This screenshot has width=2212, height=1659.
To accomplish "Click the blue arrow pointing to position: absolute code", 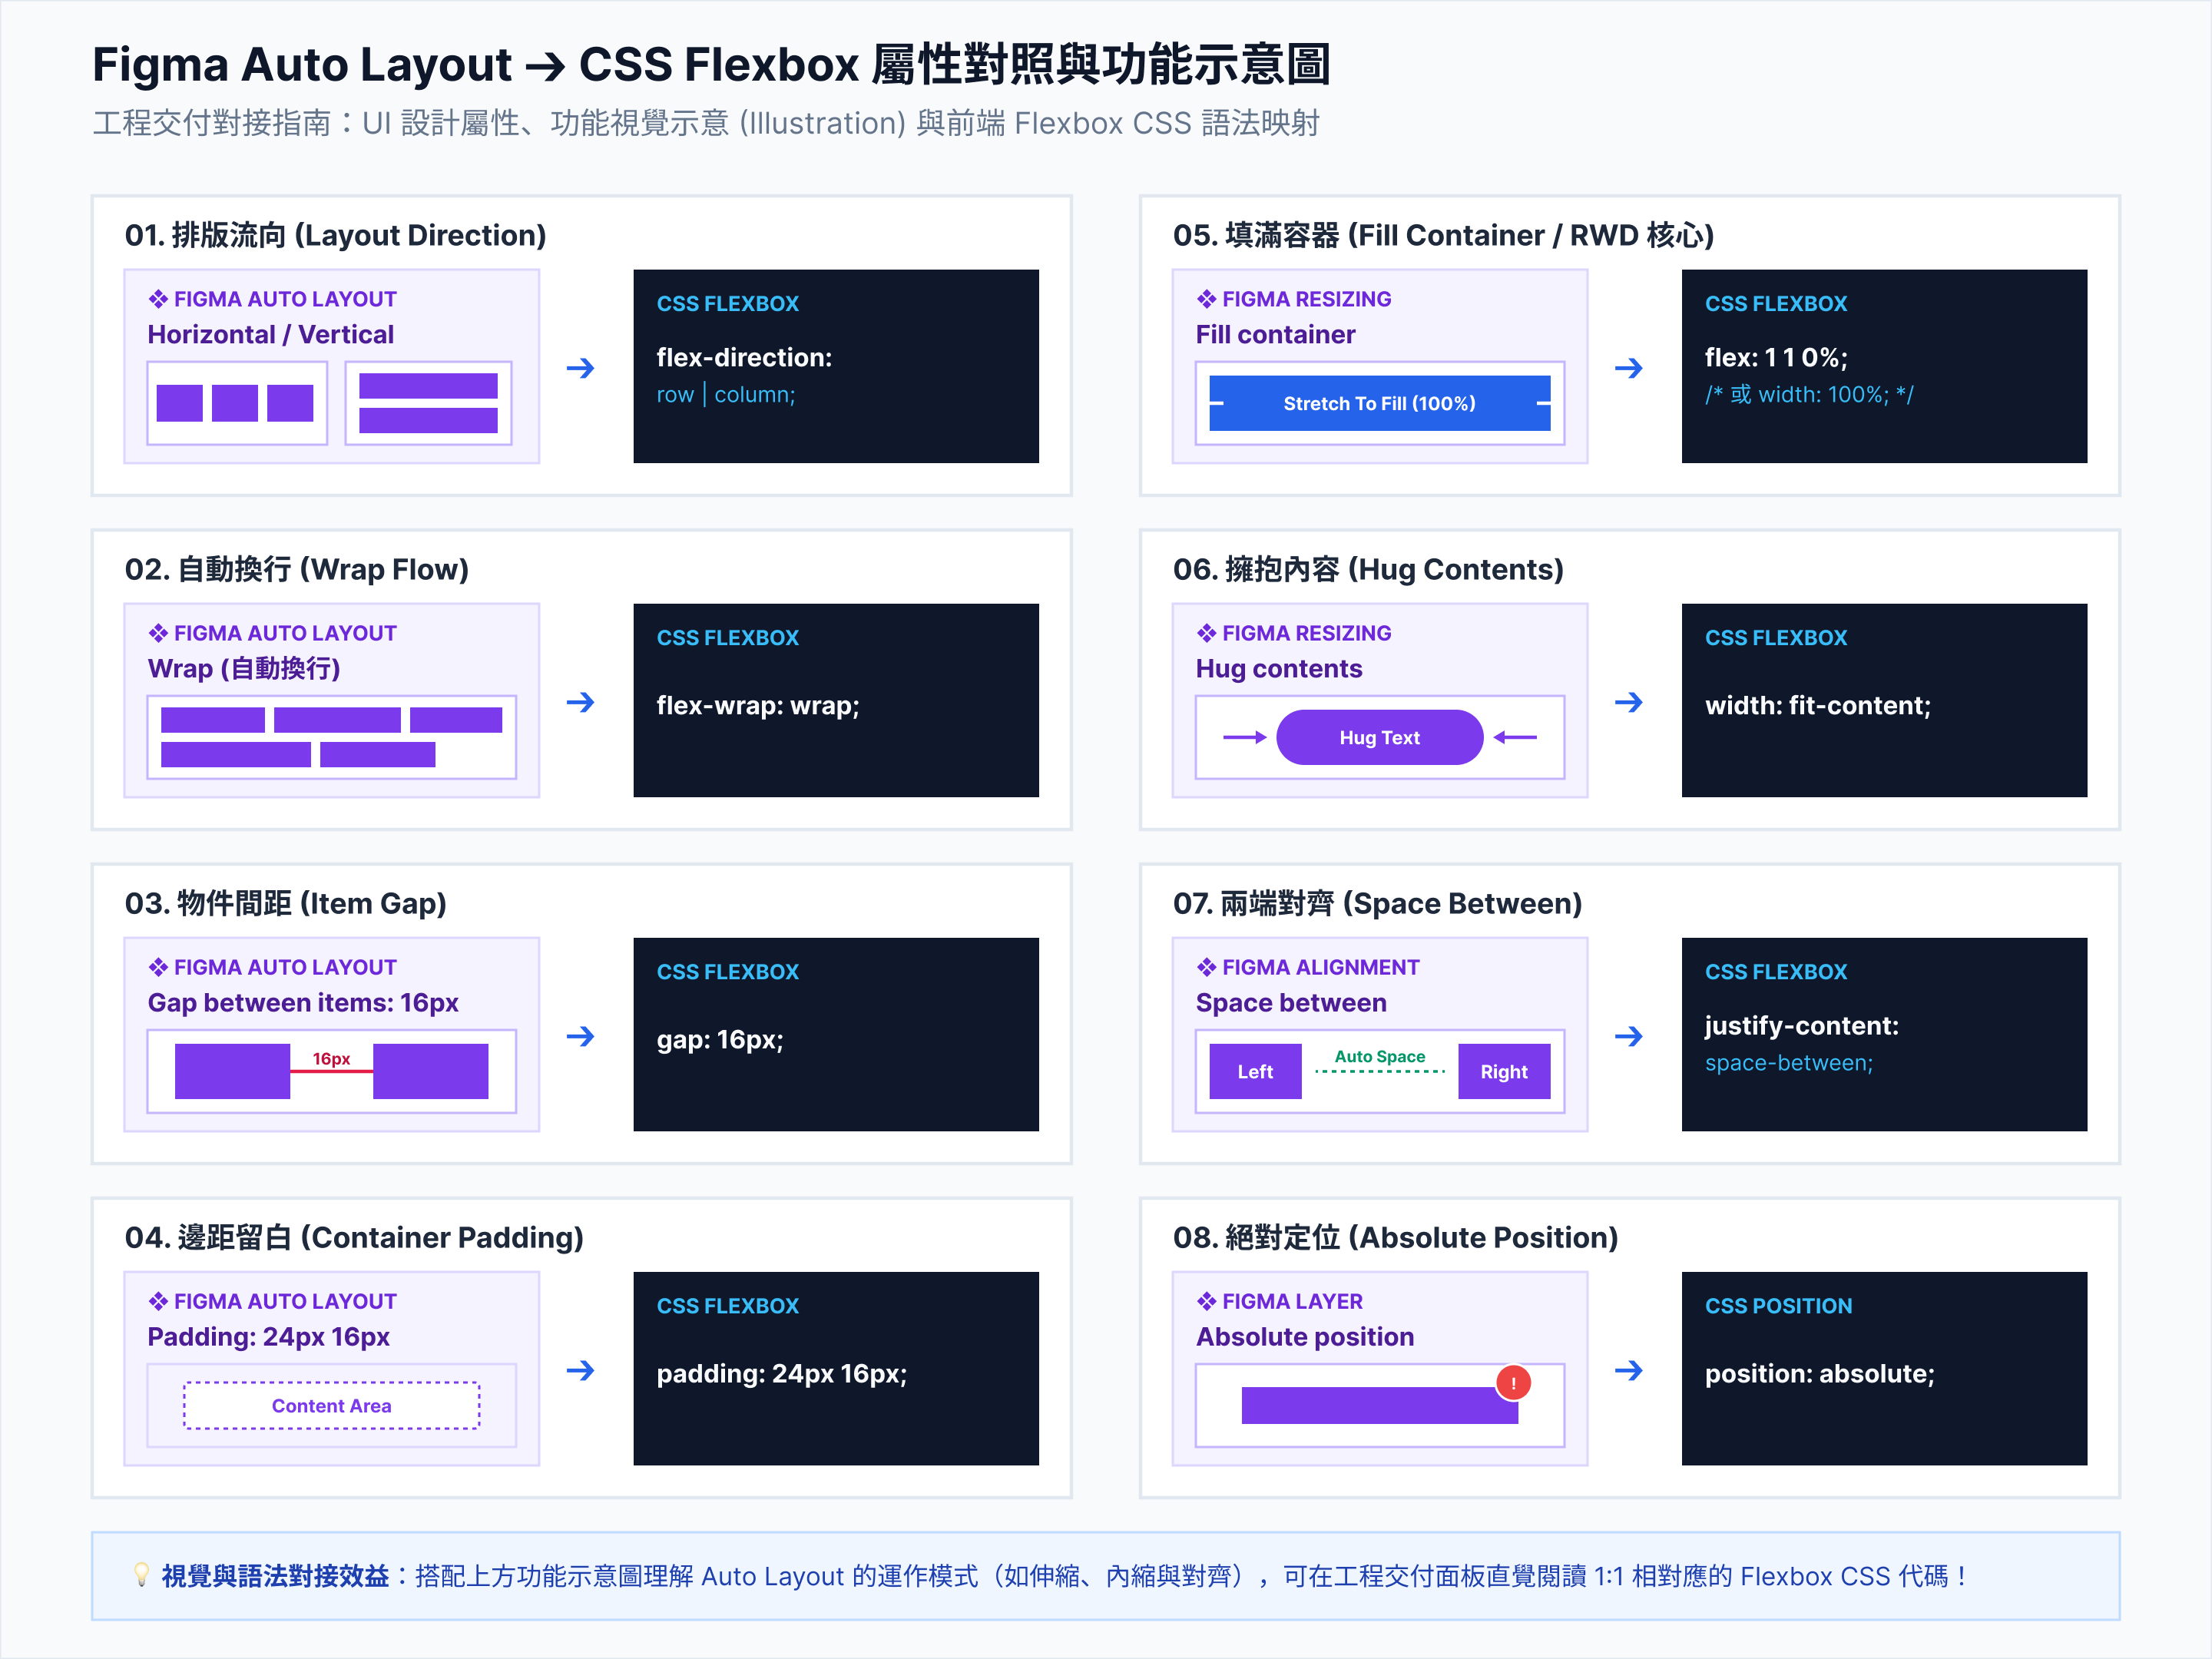I will 1628,1370.
